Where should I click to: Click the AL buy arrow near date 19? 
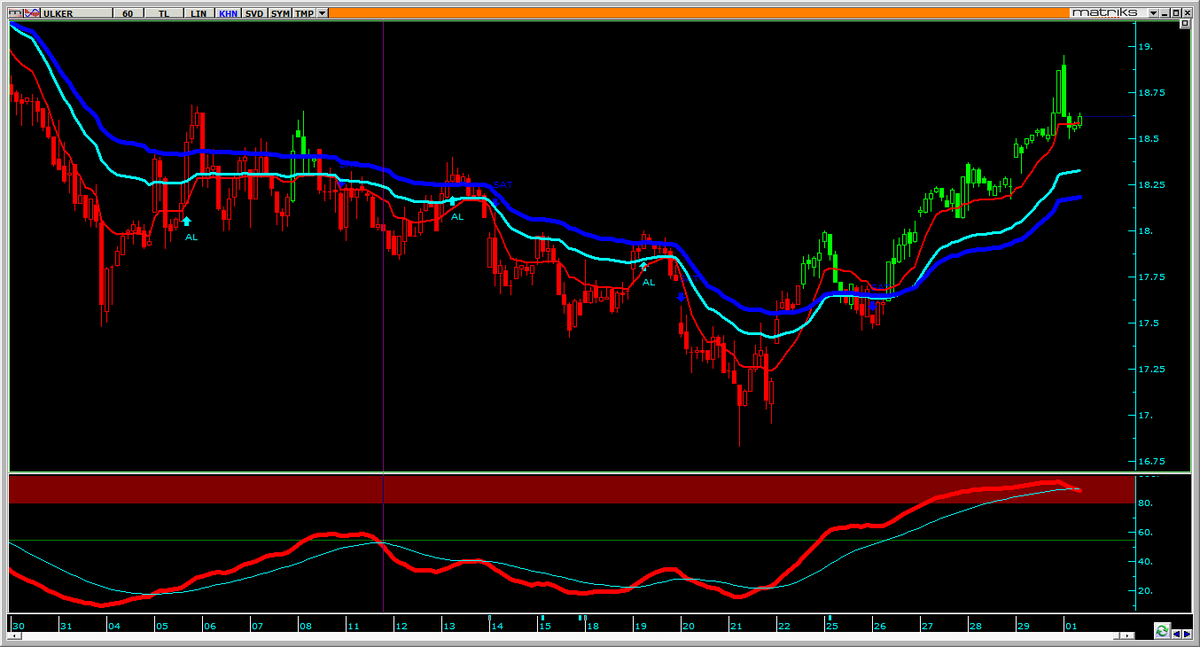[x=643, y=266]
